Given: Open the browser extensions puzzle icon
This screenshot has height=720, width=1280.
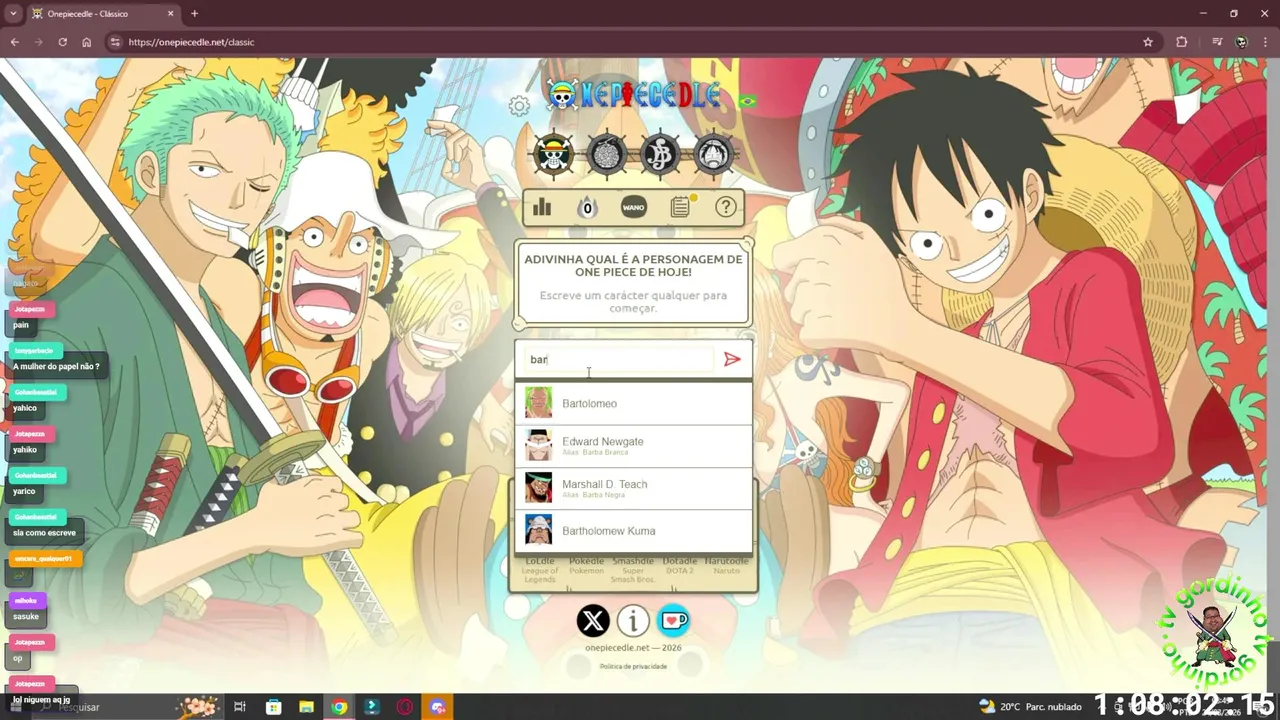Looking at the screenshot, I should tap(1182, 42).
